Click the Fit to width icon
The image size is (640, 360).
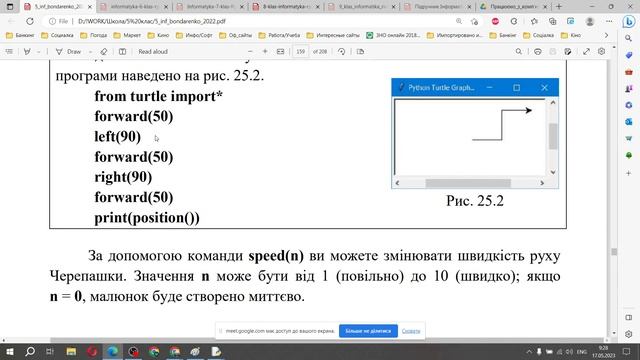pyautogui.click(x=280, y=51)
